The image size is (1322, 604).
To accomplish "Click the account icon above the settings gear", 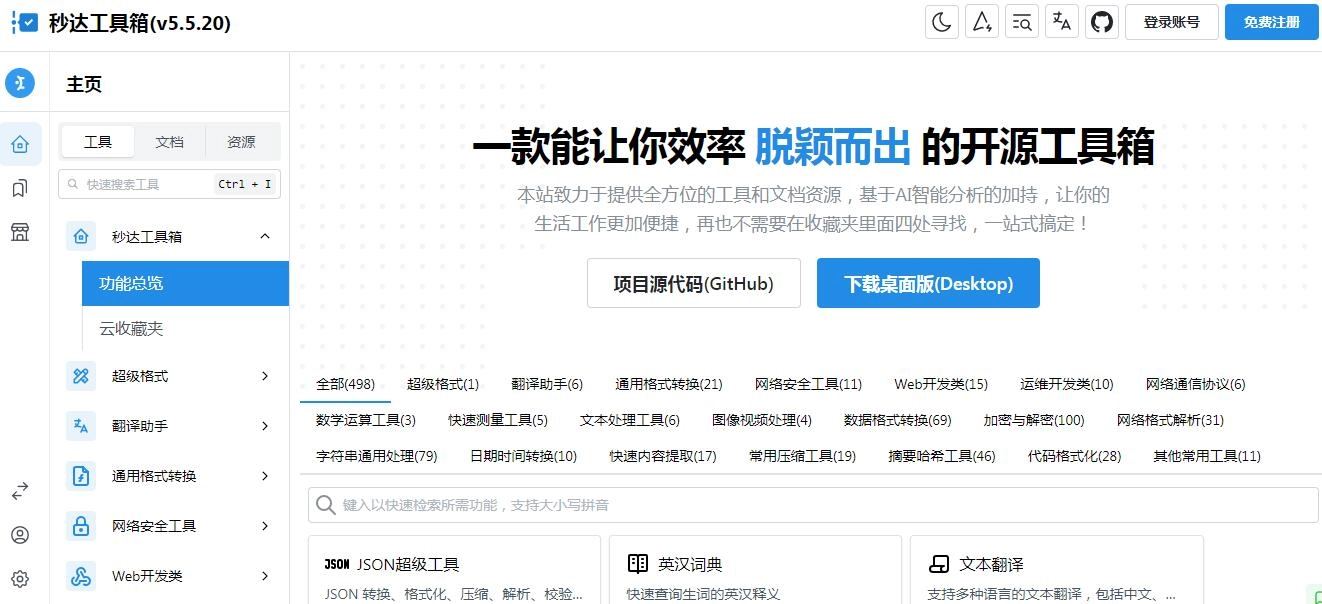I will click(21, 535).
